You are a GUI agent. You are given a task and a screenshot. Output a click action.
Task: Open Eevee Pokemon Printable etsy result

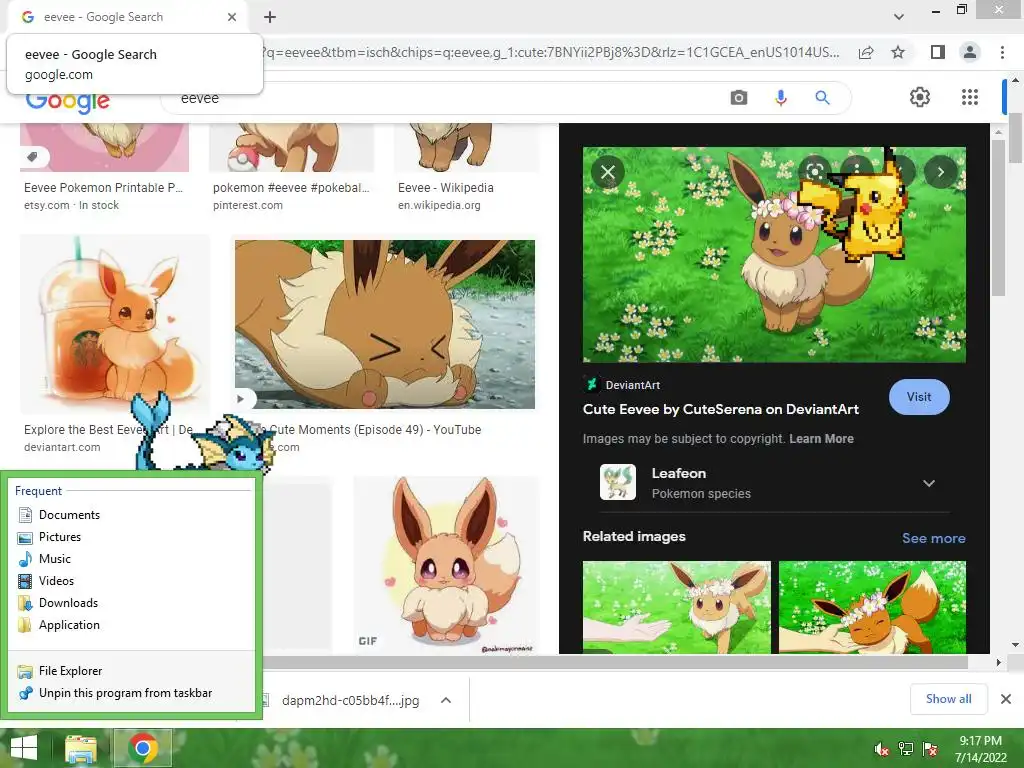(103, 187)
